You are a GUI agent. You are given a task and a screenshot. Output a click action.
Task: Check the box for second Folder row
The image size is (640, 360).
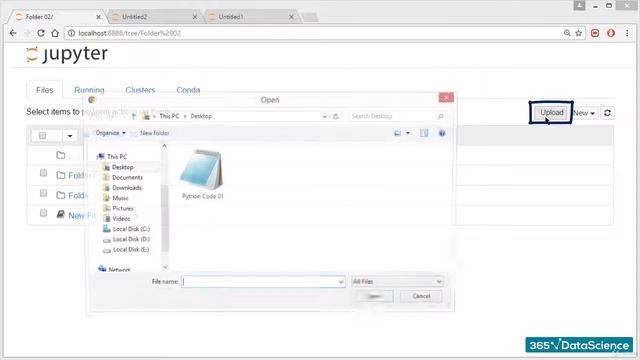[x=43, y=193]
